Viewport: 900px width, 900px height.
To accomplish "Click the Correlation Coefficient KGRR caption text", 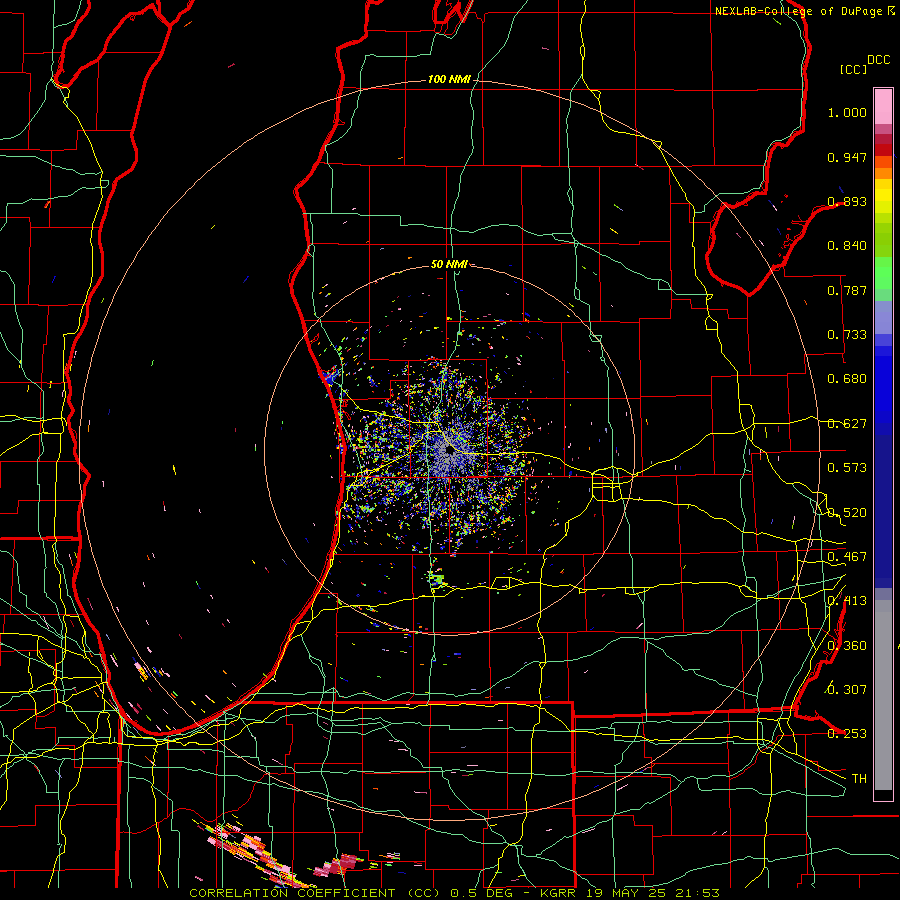I will (454, 893).
